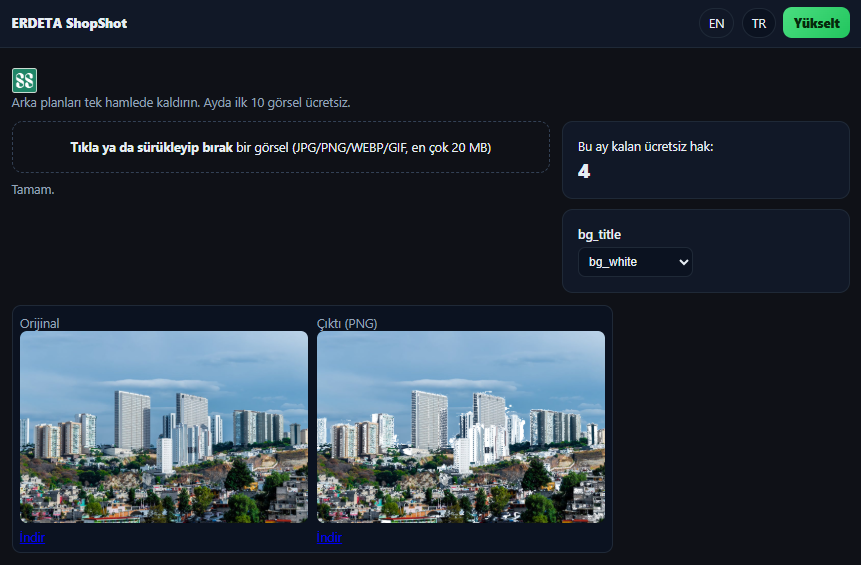Download output via İndir under Çıktı image
Viewport: 861px width, 565px height.
329,538
